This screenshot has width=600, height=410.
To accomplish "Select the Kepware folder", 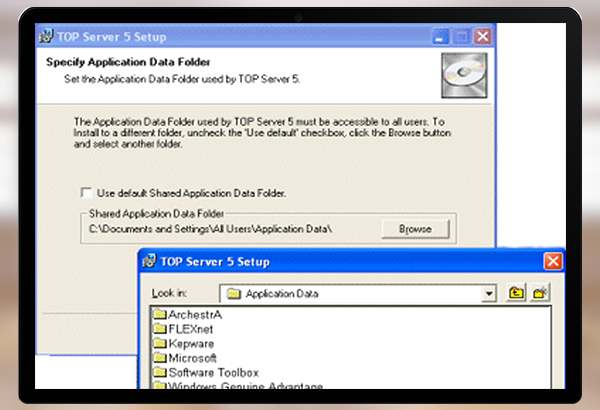I will (186, 343).
